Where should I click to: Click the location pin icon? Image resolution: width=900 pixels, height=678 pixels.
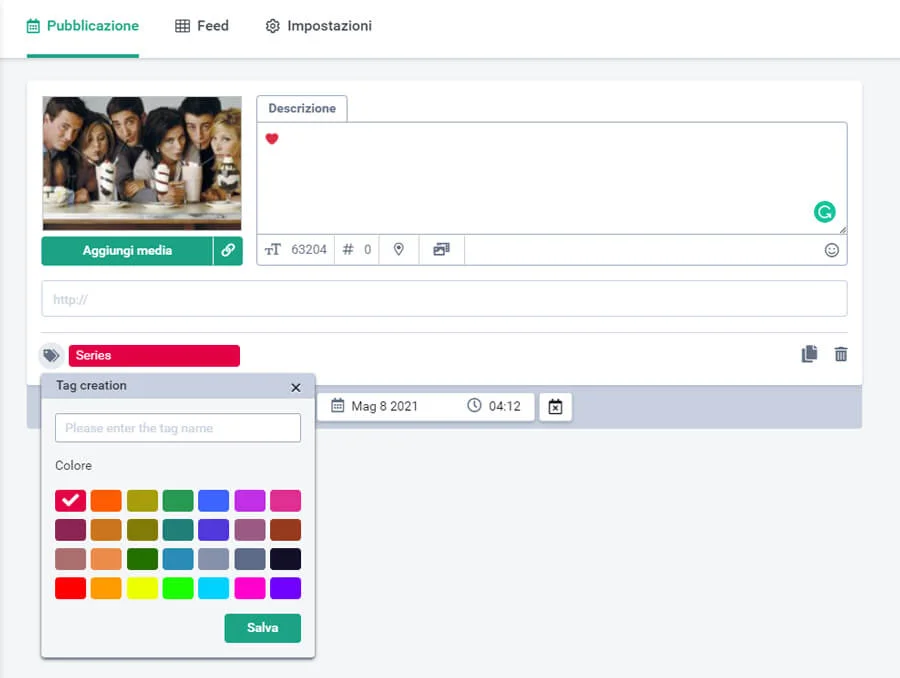pyautogui.click(x=398, y=250)
